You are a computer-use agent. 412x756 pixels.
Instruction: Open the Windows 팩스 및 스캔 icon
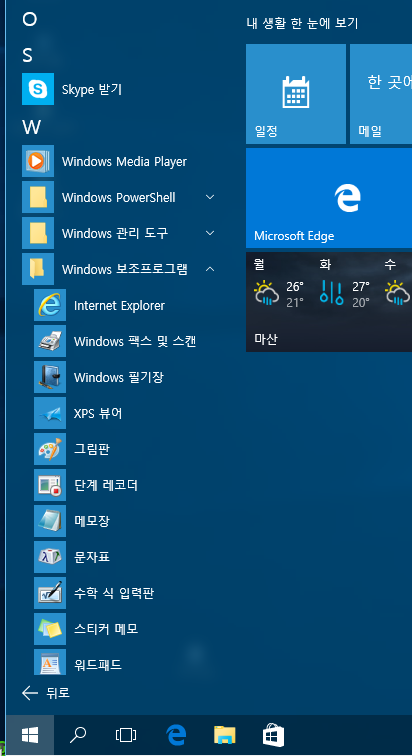(50, 341)
